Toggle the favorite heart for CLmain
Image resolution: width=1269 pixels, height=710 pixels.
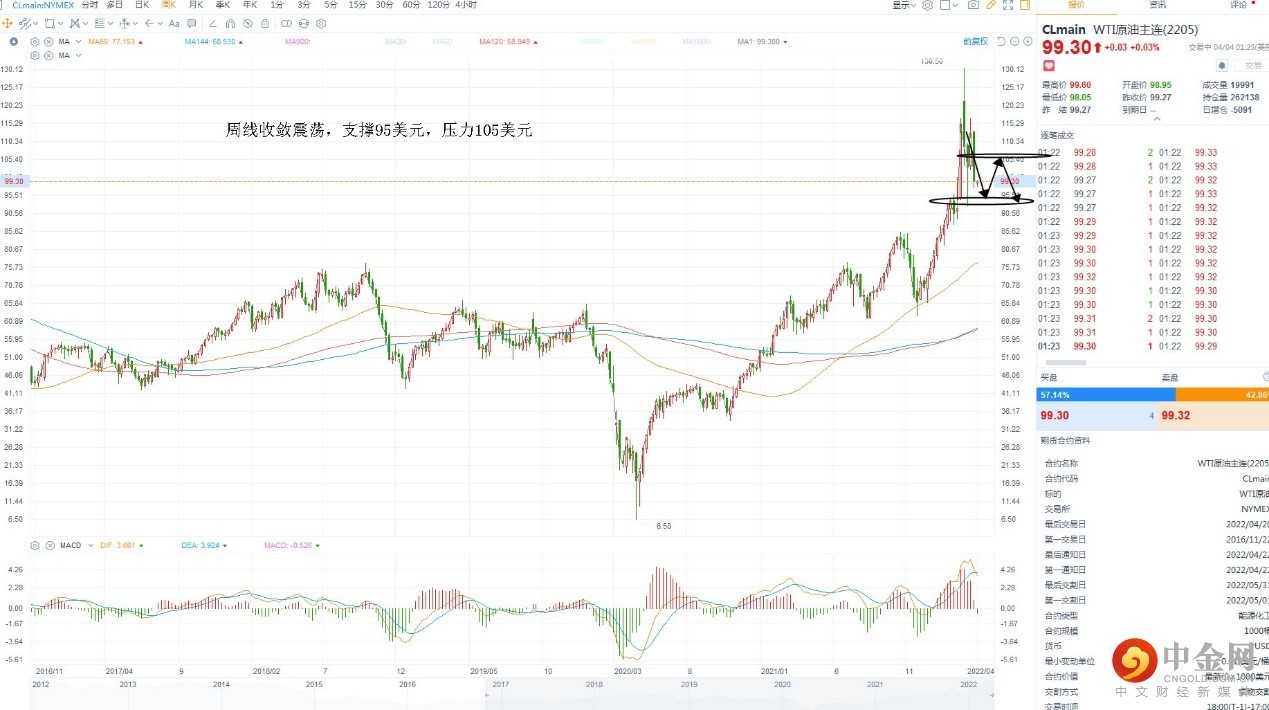[x=1050, y=65]
